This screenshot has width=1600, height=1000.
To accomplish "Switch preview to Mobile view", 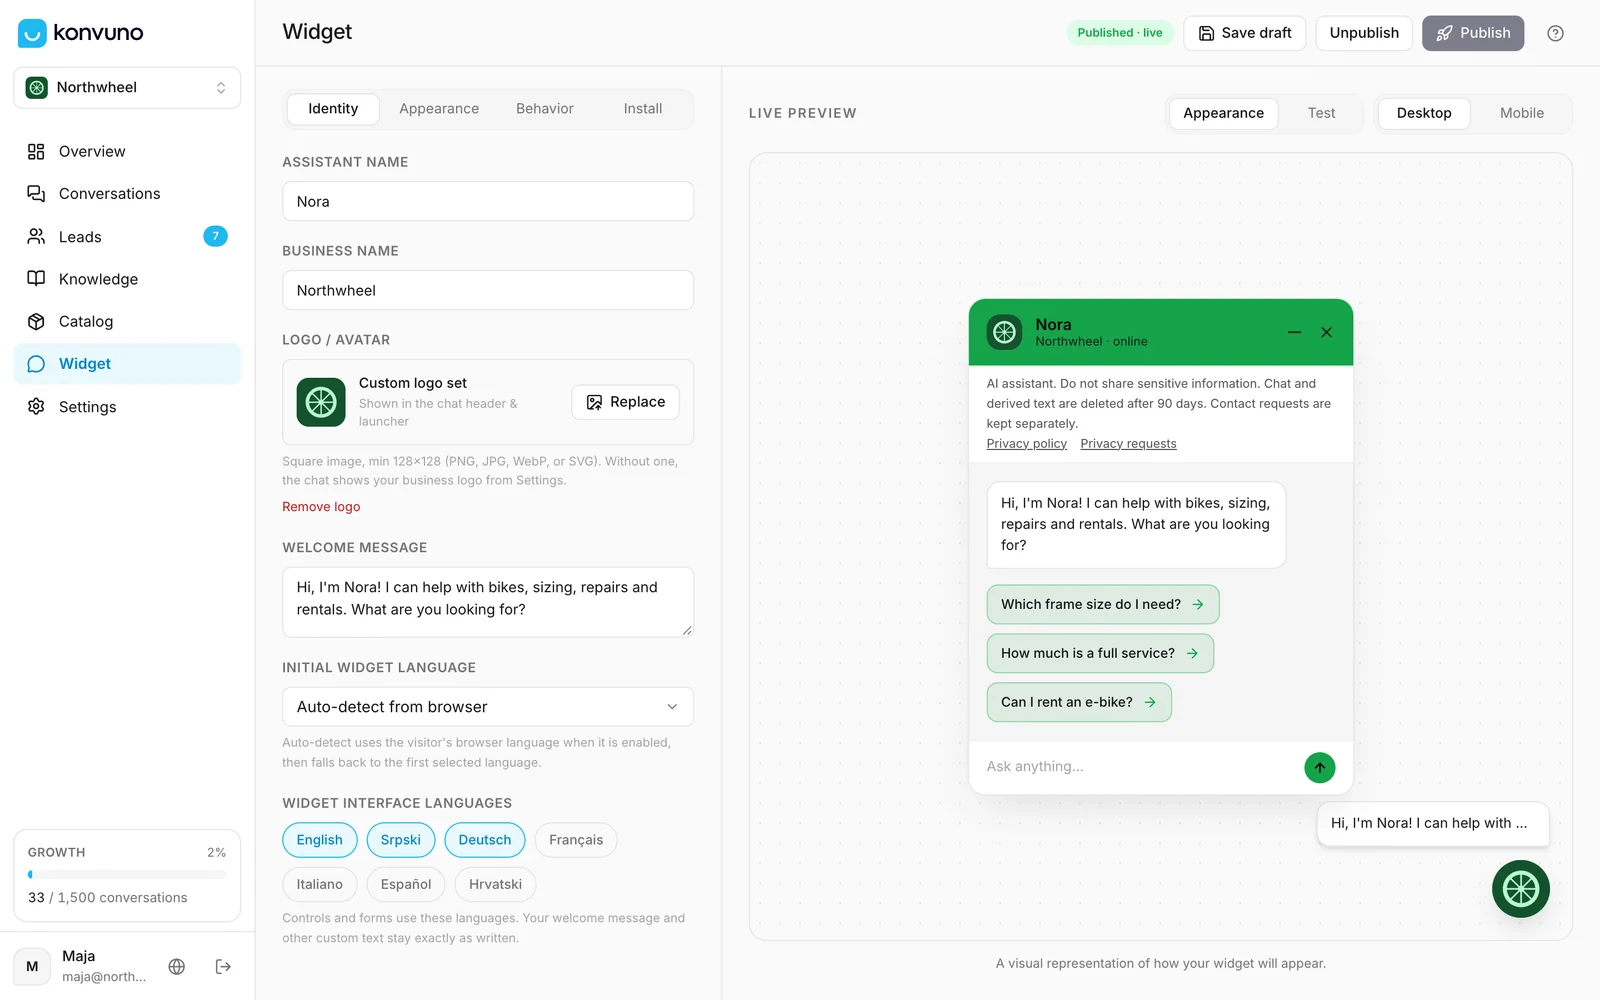I will pyautogui.click(x=1522, y=113).
